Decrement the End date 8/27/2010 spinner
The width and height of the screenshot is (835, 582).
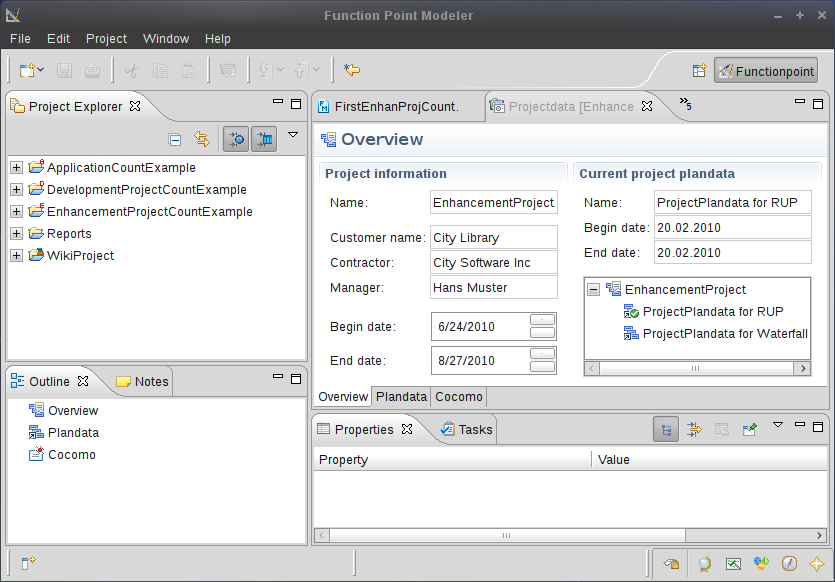point(543,367)
